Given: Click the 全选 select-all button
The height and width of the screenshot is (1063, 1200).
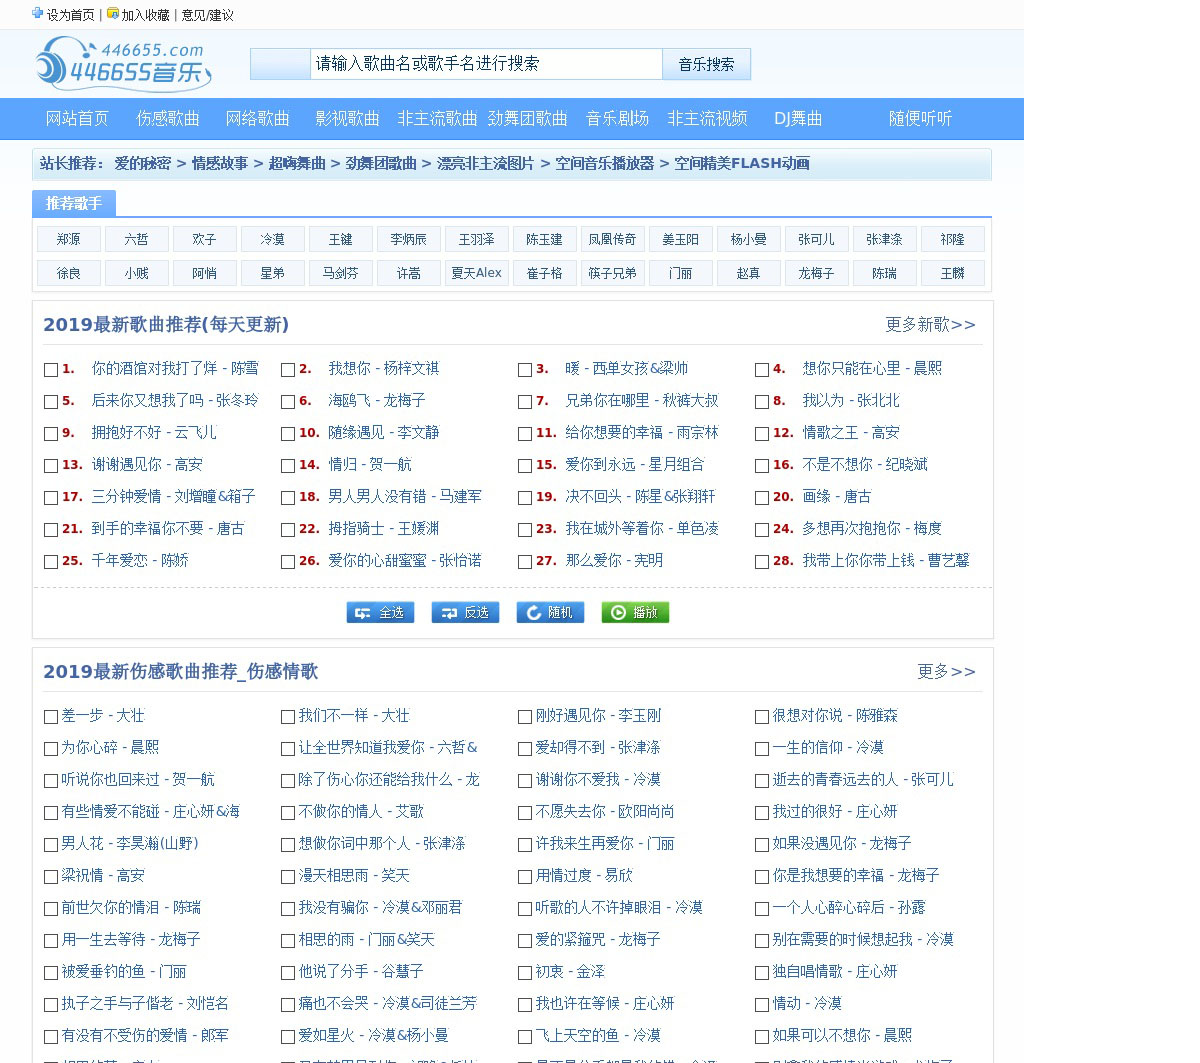Looking at the screenshot, I should [x=380, y=612].
